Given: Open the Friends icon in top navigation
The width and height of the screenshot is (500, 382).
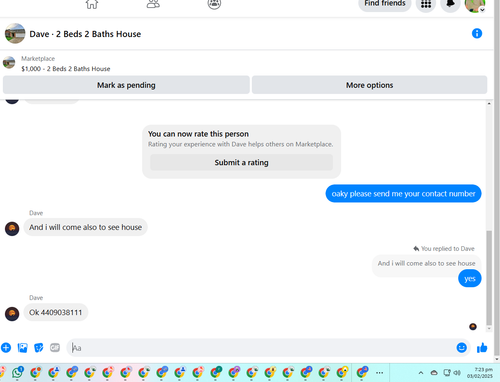Looking at the screenshot, I should (x=153, y=4).
